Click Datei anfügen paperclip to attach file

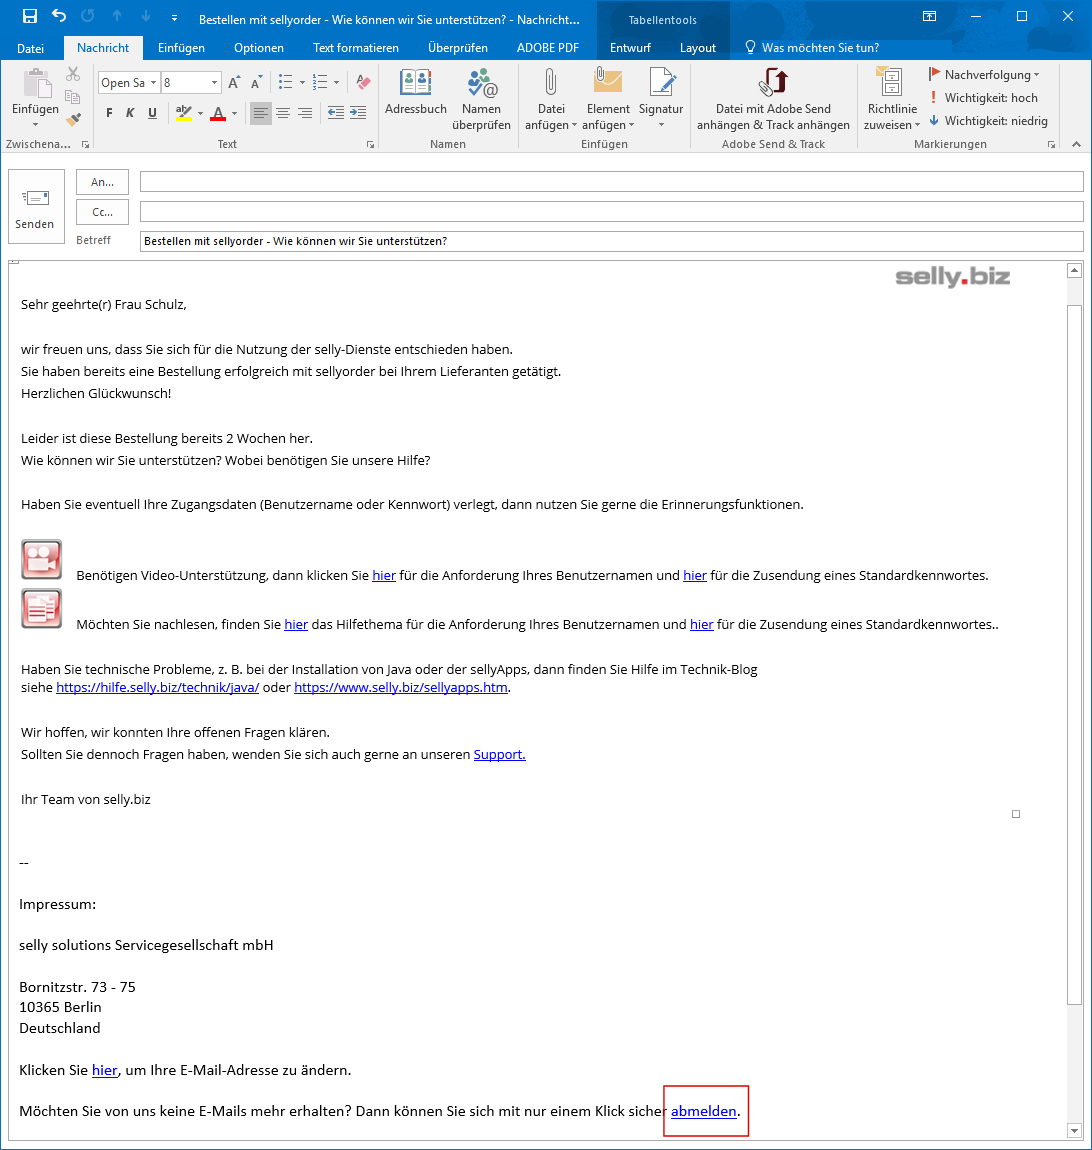pyautogui.click(x=551, y=100)
